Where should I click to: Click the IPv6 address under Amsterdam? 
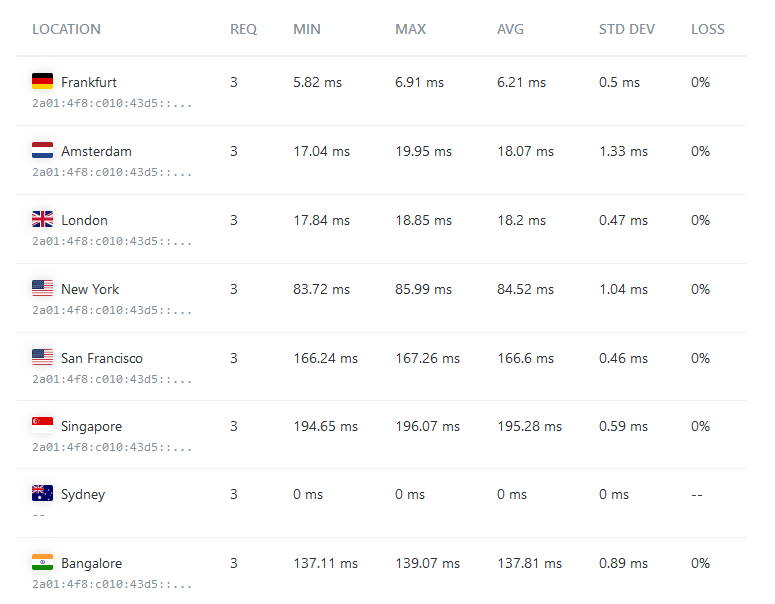(112, 172)
